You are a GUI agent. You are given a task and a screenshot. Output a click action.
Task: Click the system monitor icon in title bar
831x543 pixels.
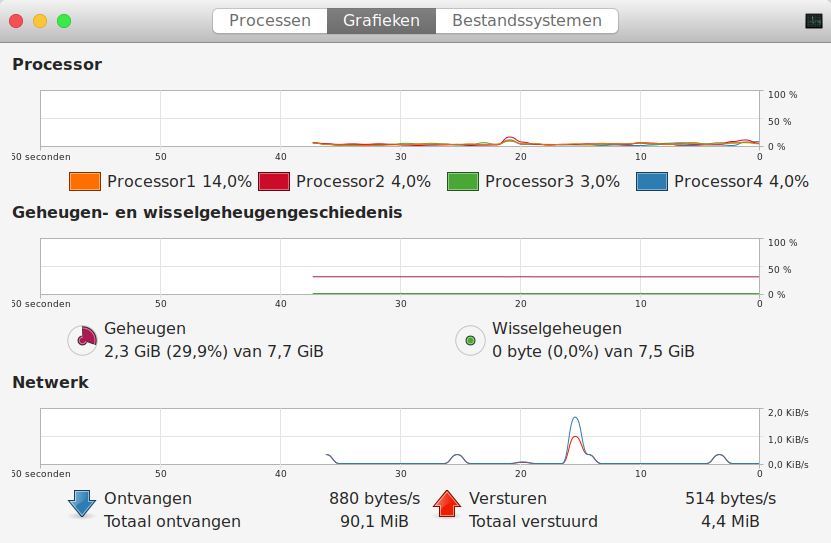[813, 20]
